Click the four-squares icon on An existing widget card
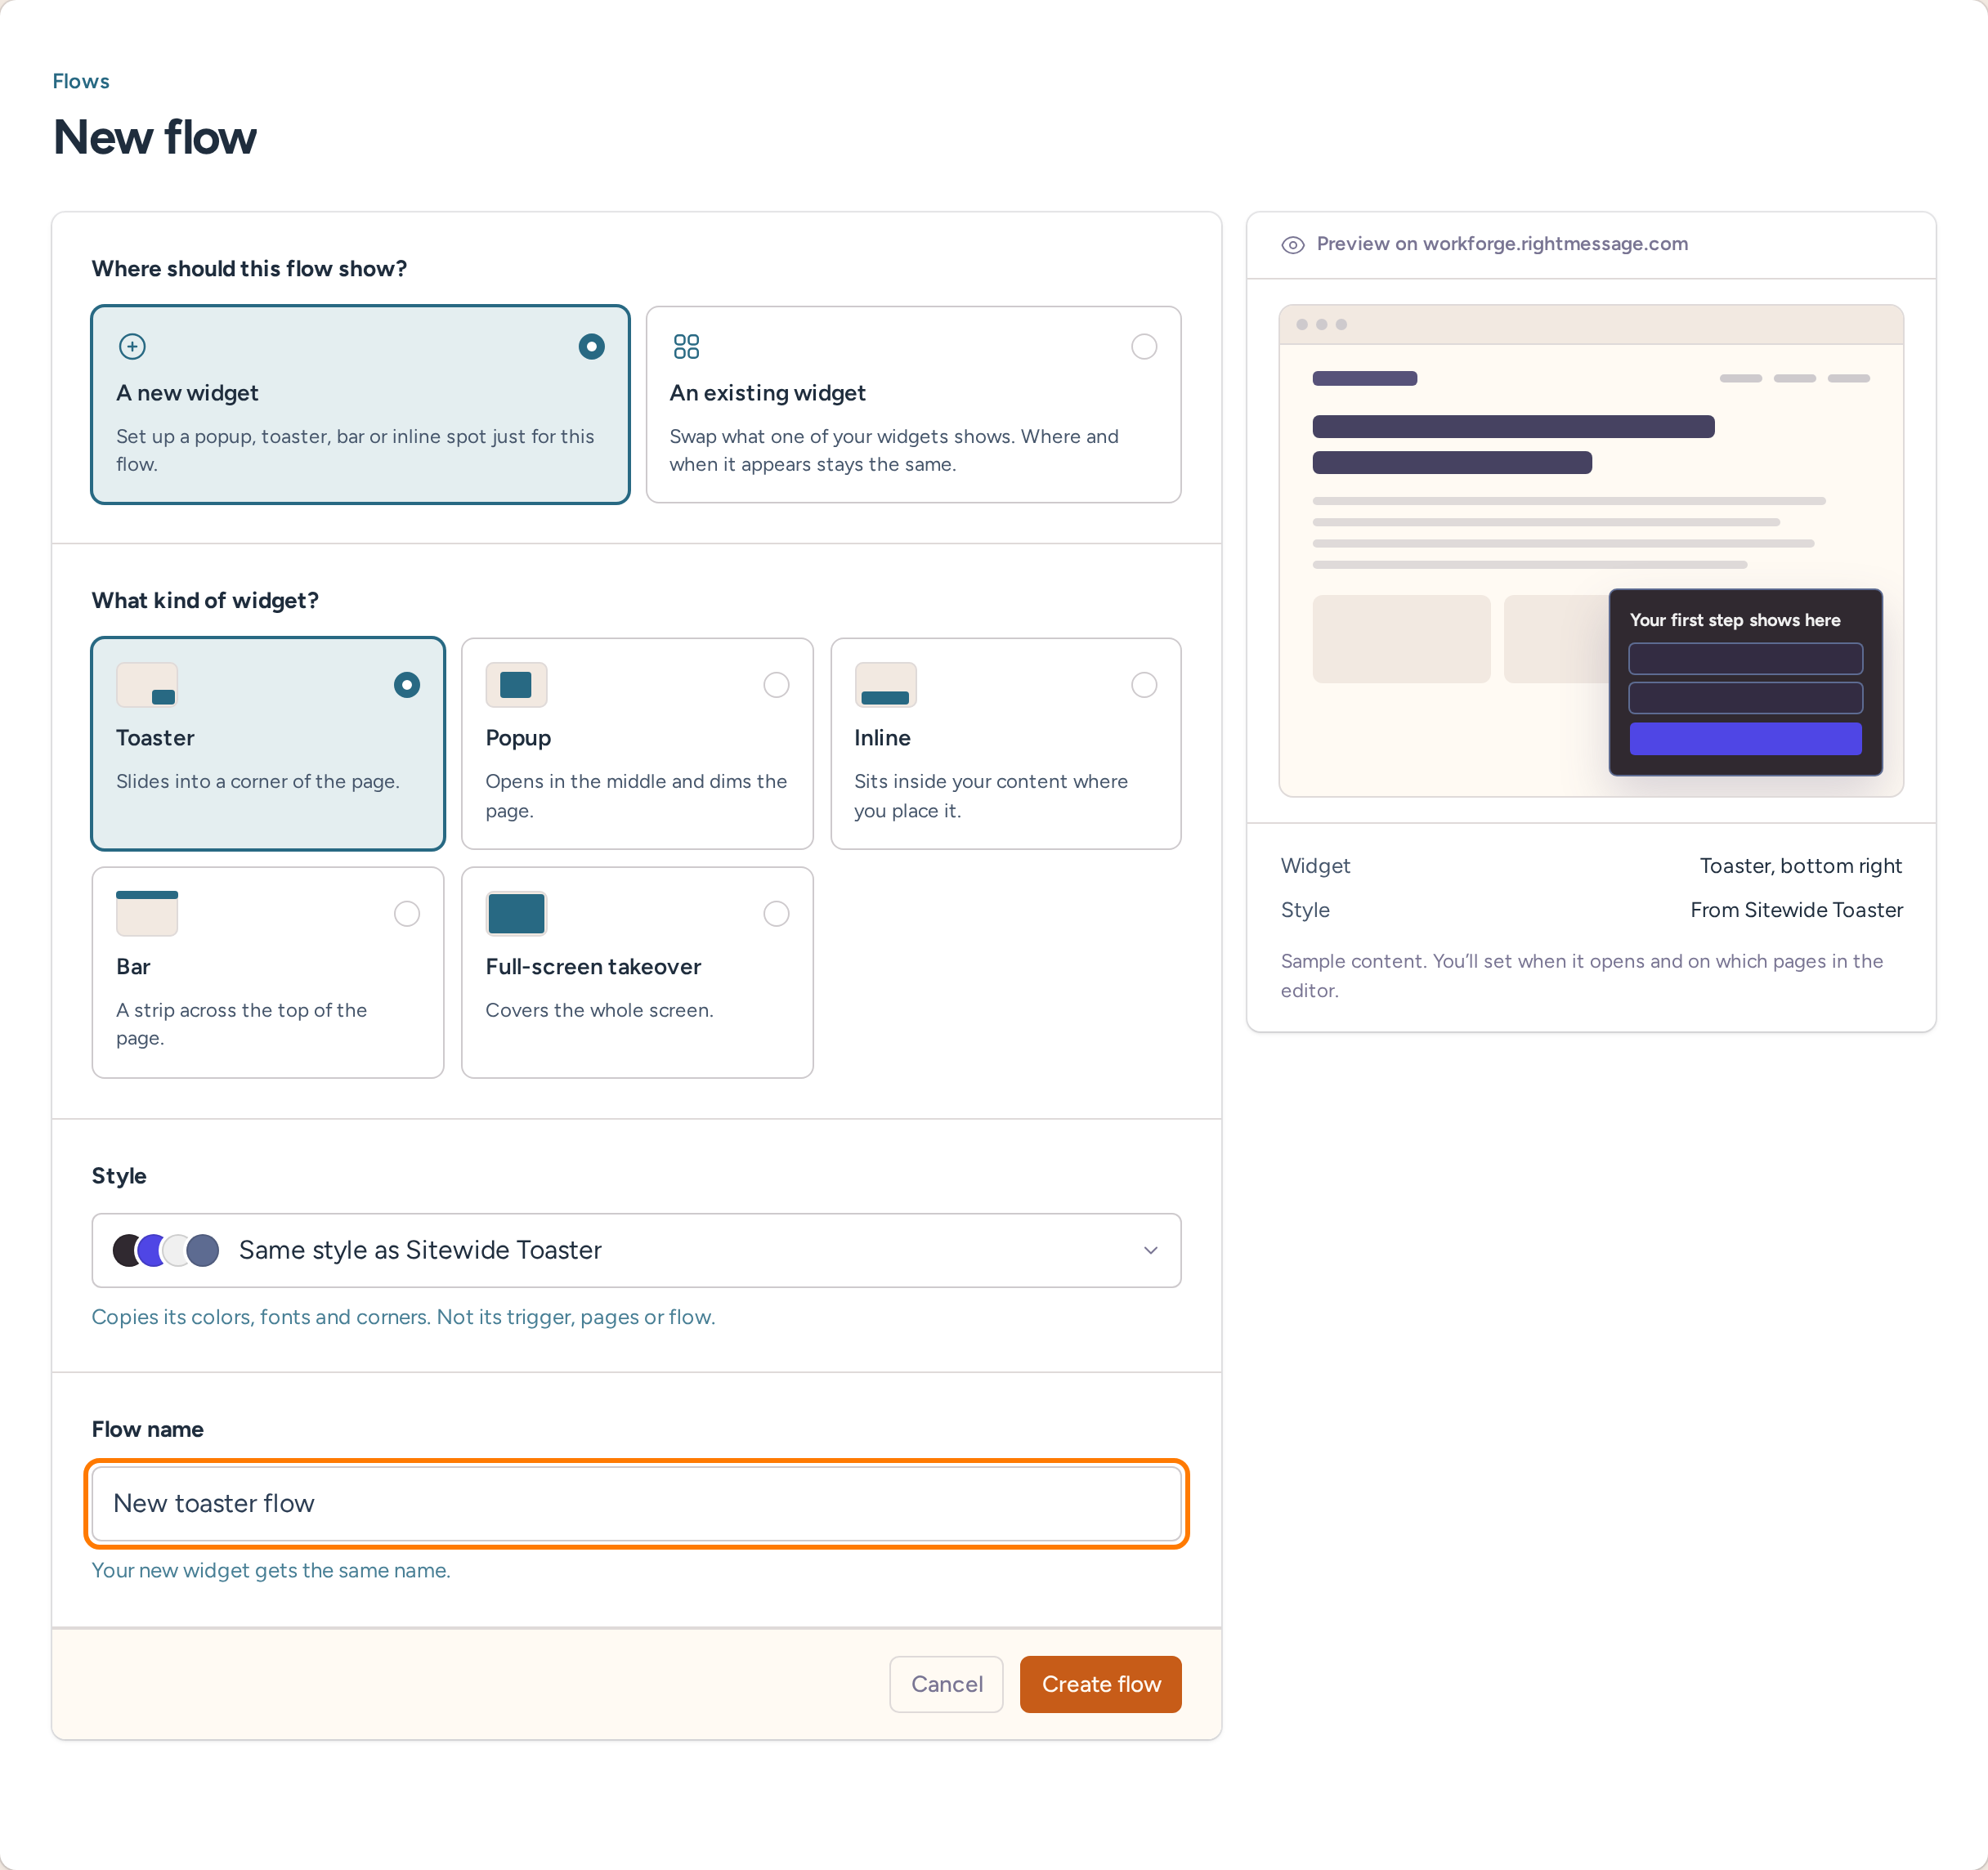This screenshot has height=1870, width=1988. (x=686, y=346)
